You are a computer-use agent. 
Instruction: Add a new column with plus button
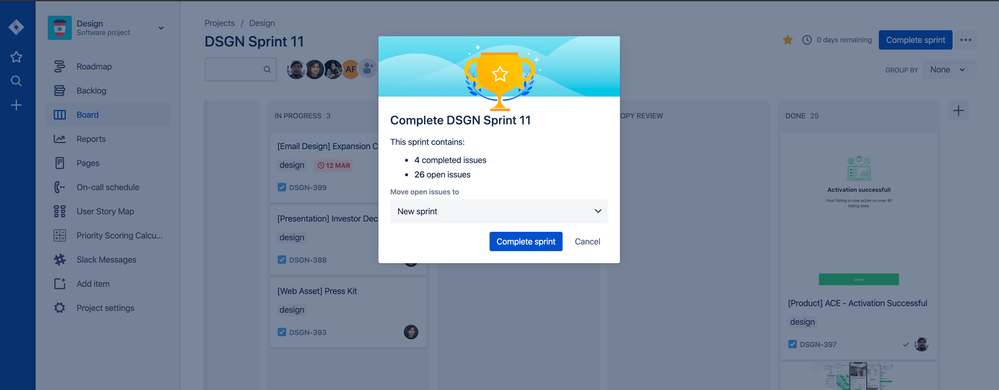click(x=958, y=111)
